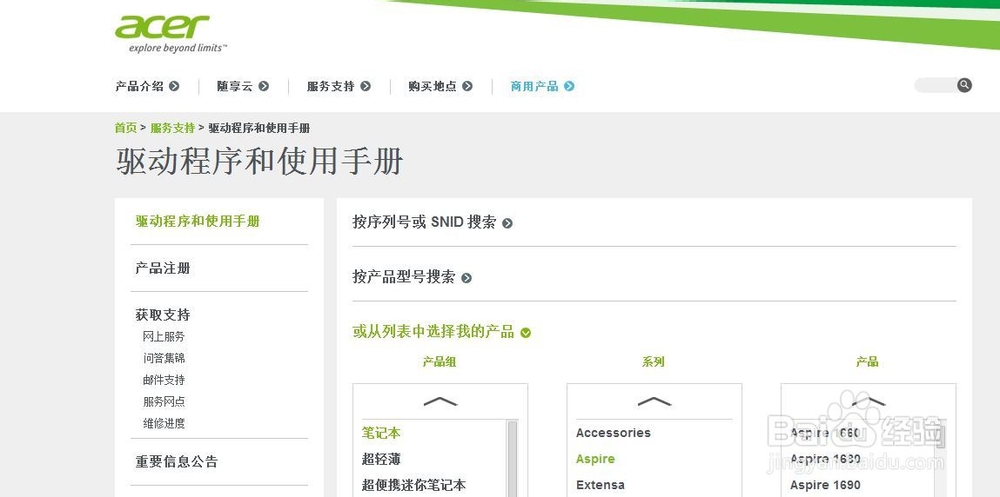Open 随享云 menu
Viewport: 1000px width, 497px height.
click(235, 86)
